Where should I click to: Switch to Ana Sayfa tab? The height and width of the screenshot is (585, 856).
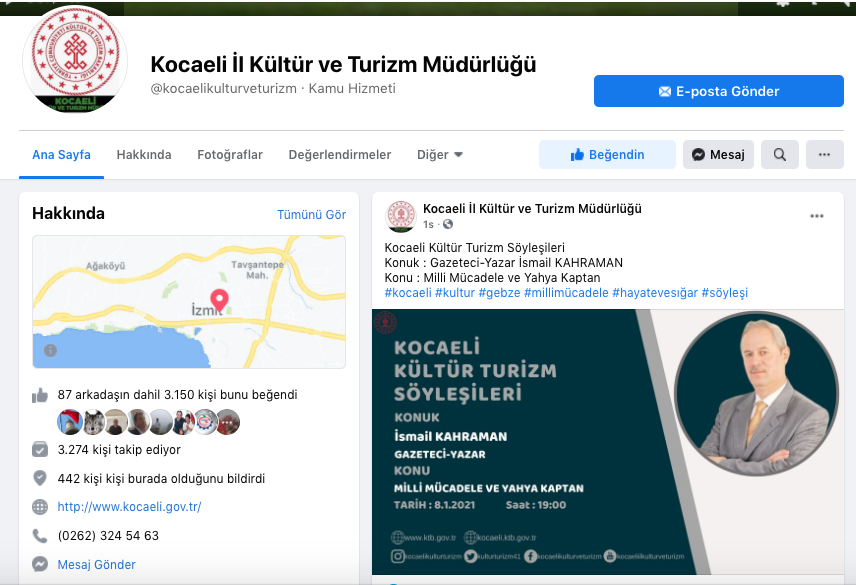point(61,155)
